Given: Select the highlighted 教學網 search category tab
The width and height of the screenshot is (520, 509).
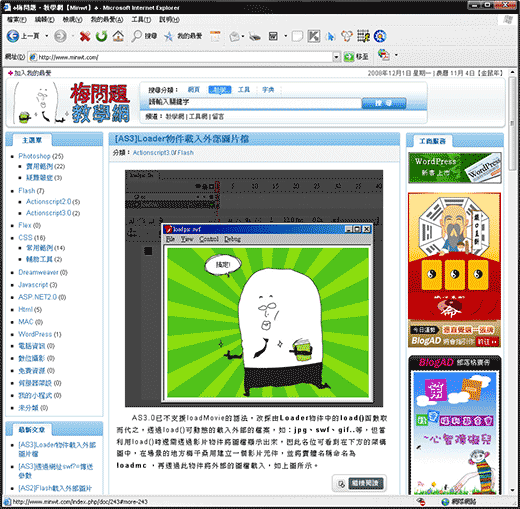Looking at the screenshot, I should [x=219, y=90].
